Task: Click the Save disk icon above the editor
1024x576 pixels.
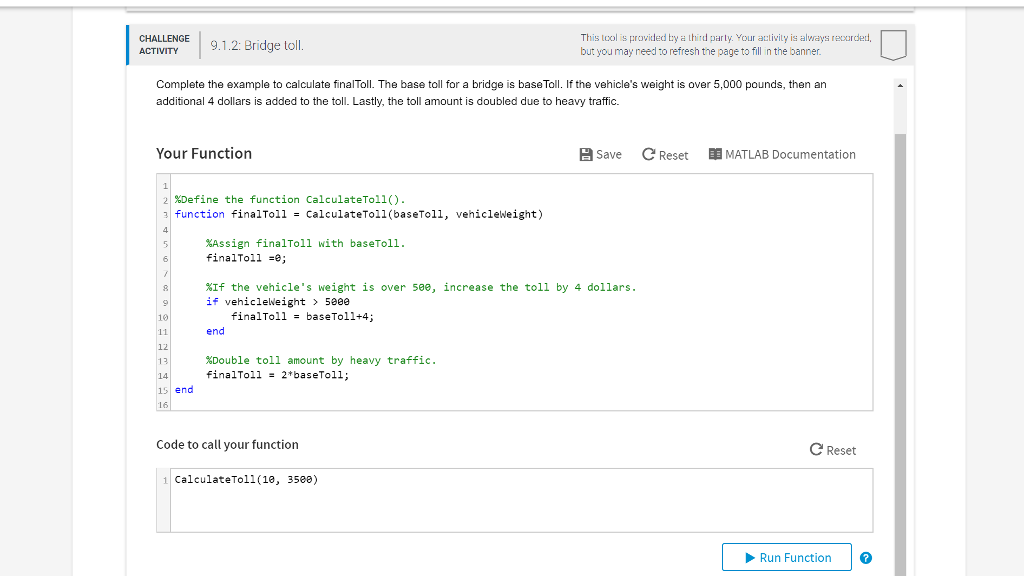Action: point(589,154)
